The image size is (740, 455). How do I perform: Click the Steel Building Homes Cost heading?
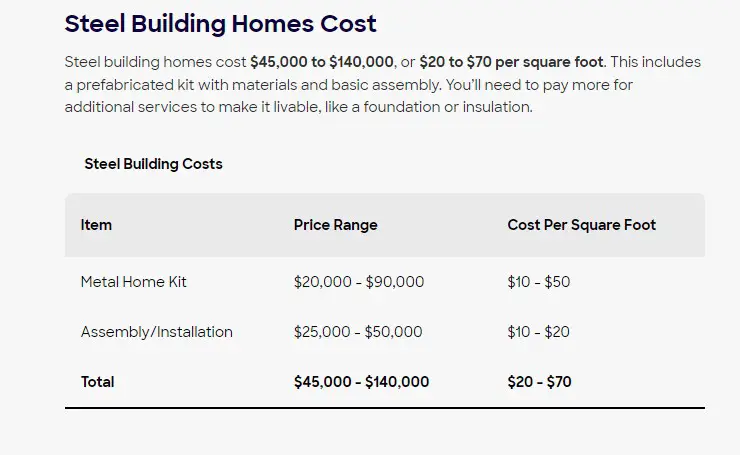tap(220, 24)
